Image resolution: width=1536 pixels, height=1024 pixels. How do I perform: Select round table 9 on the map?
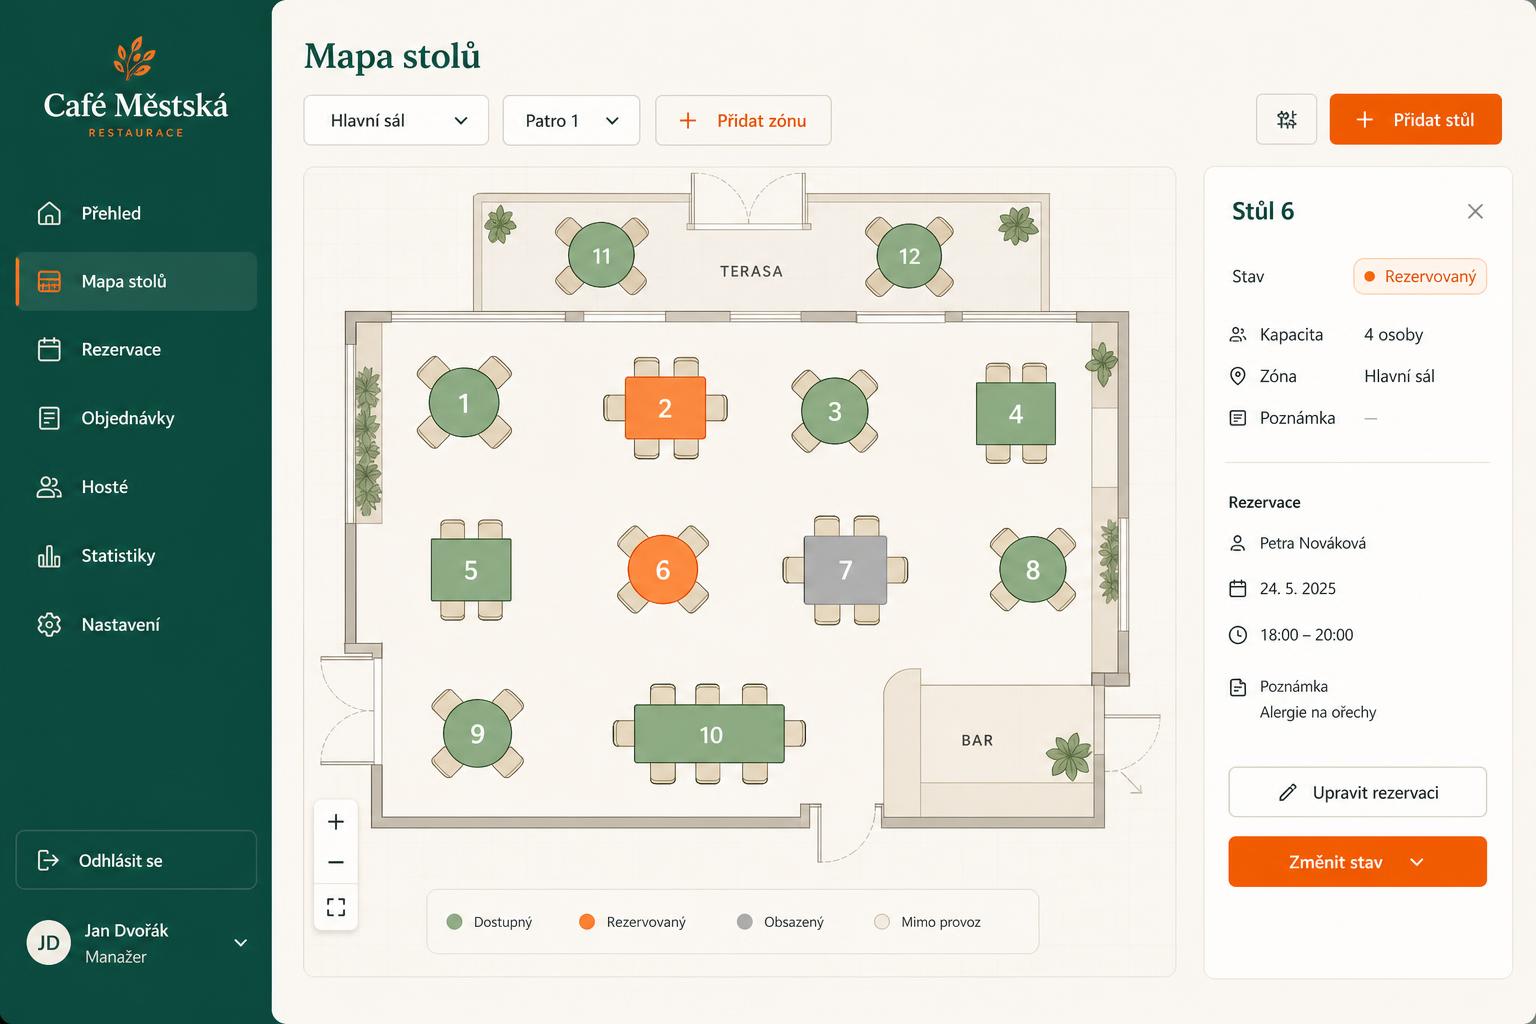[477, 733]
